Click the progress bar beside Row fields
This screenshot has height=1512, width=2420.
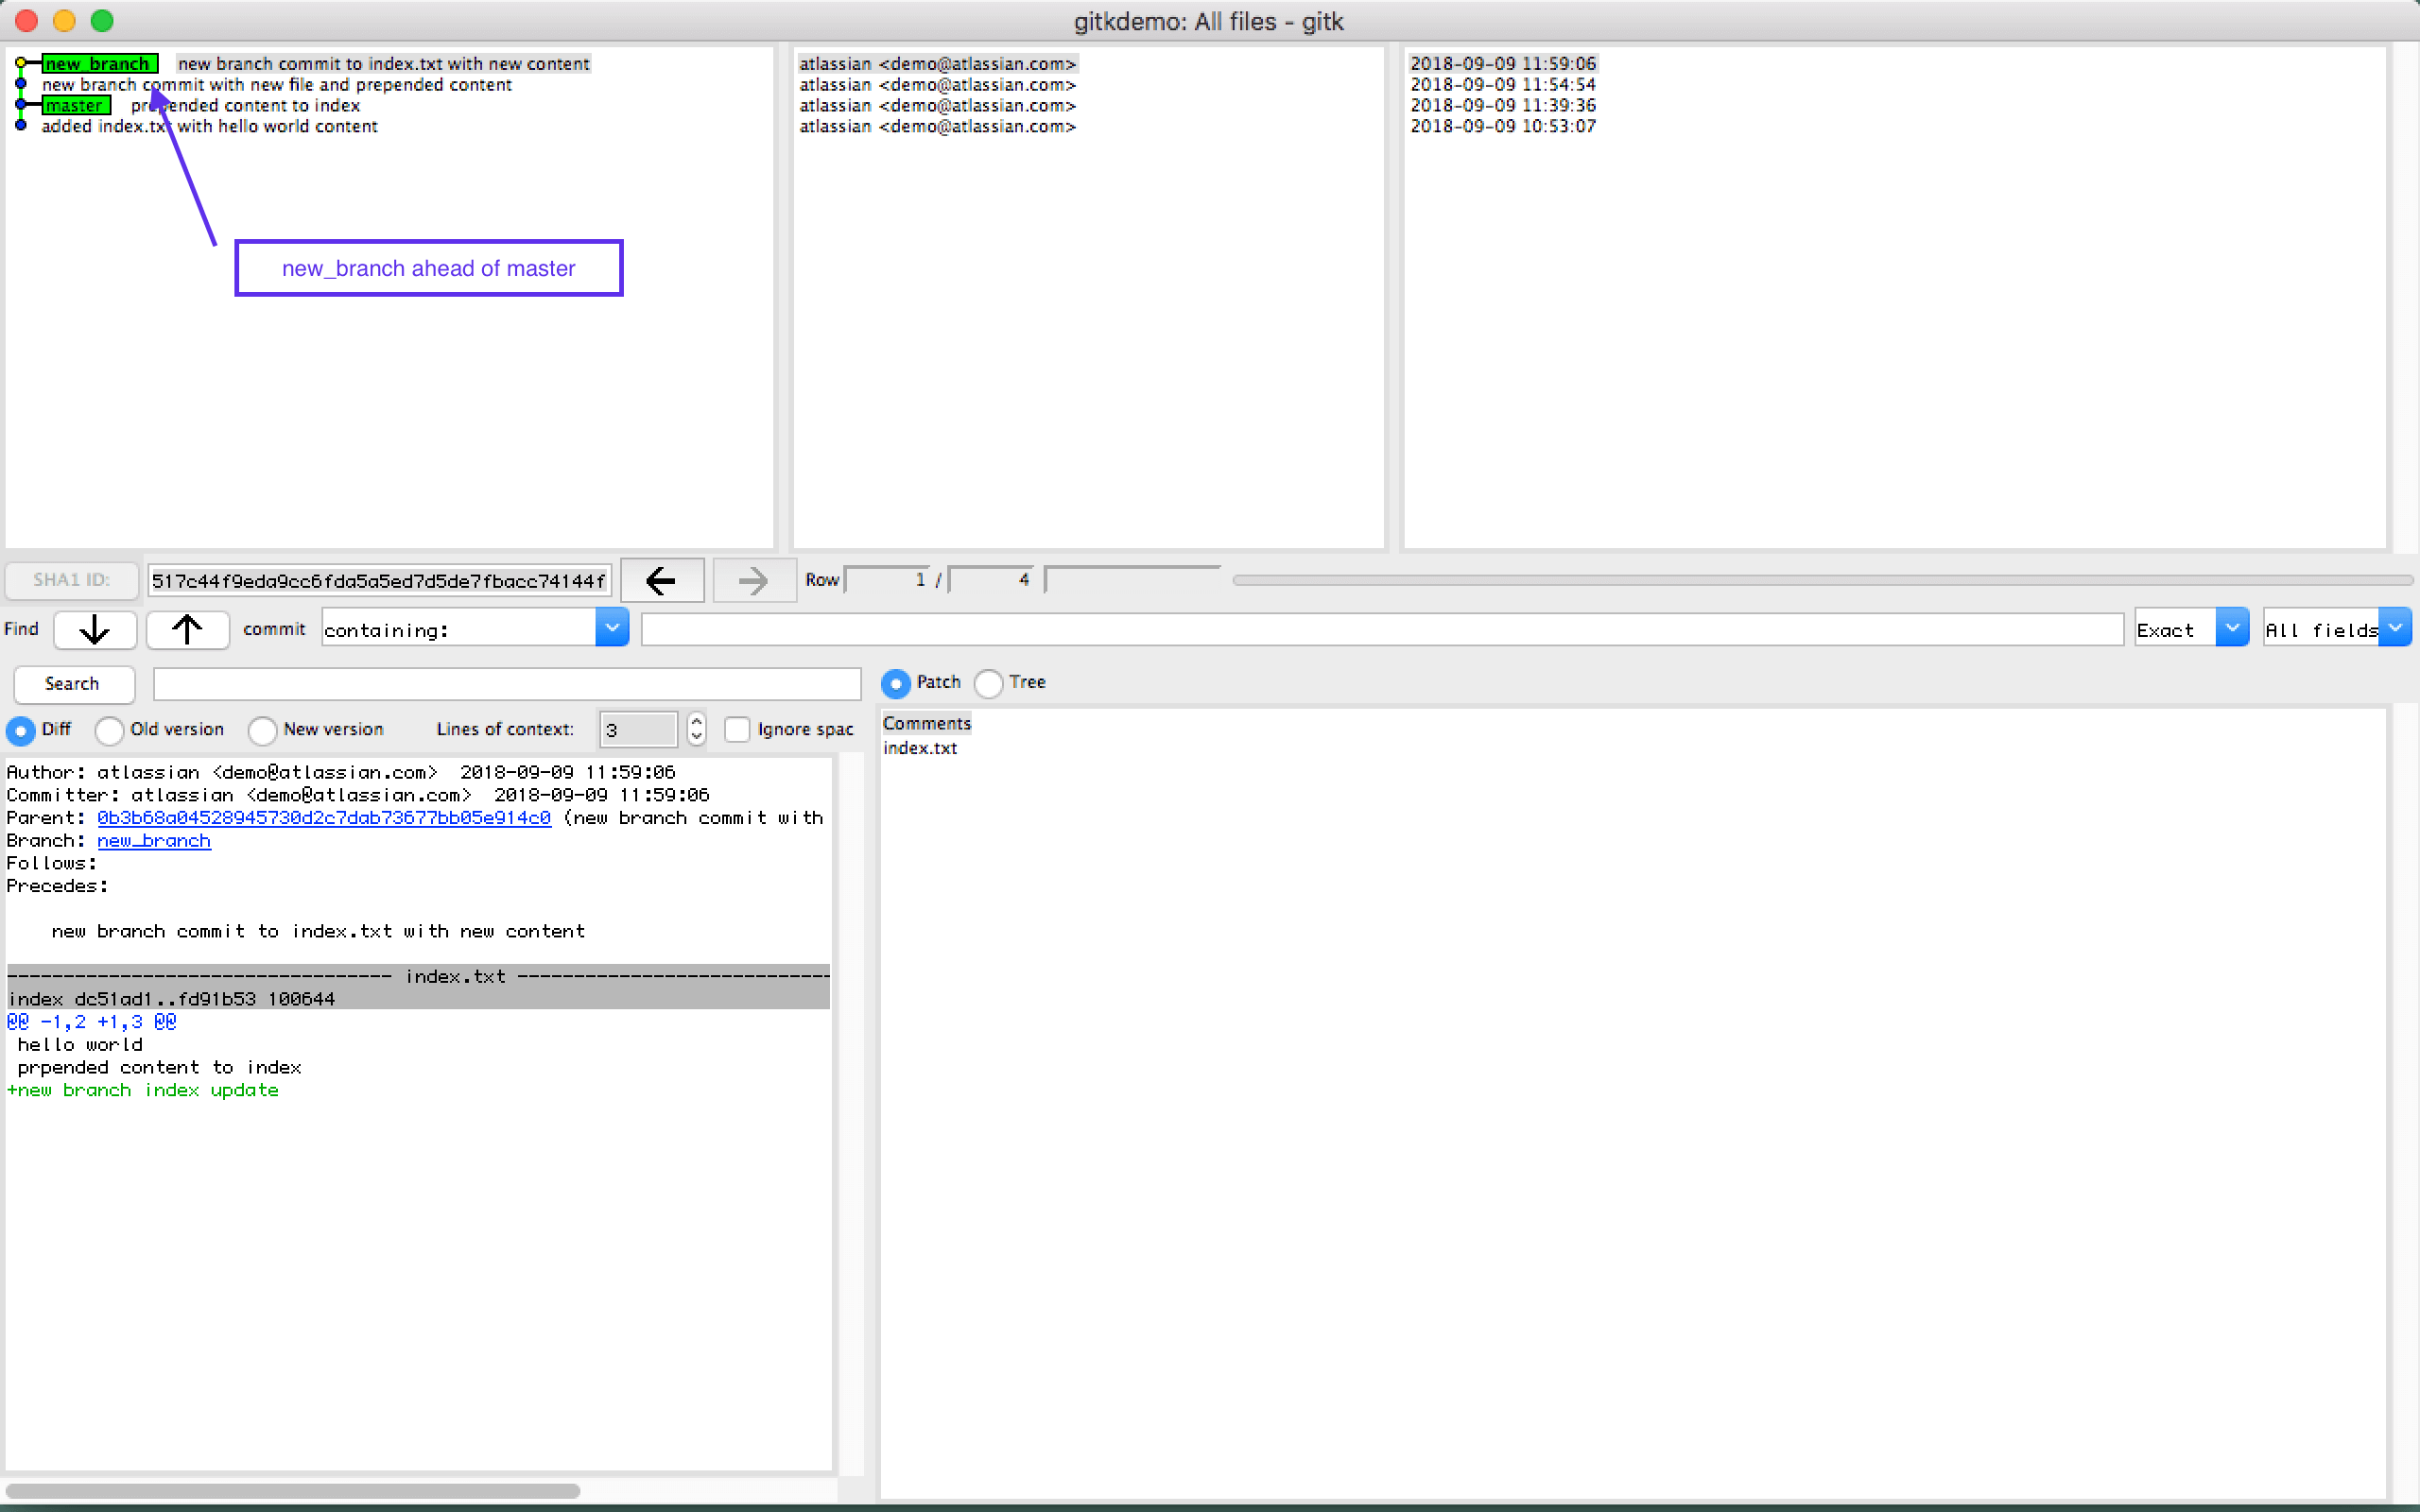pos(1822,580)
